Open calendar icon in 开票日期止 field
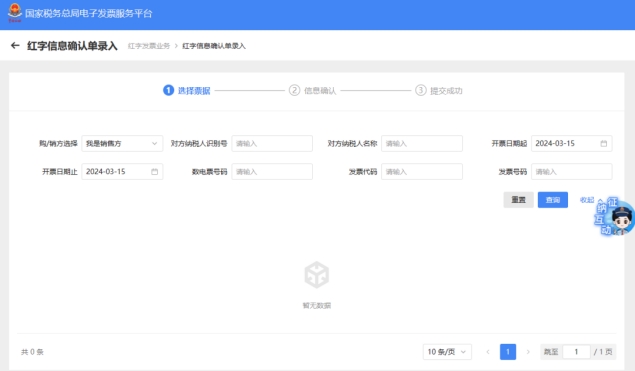635x371 pixels. pos(154,172)
